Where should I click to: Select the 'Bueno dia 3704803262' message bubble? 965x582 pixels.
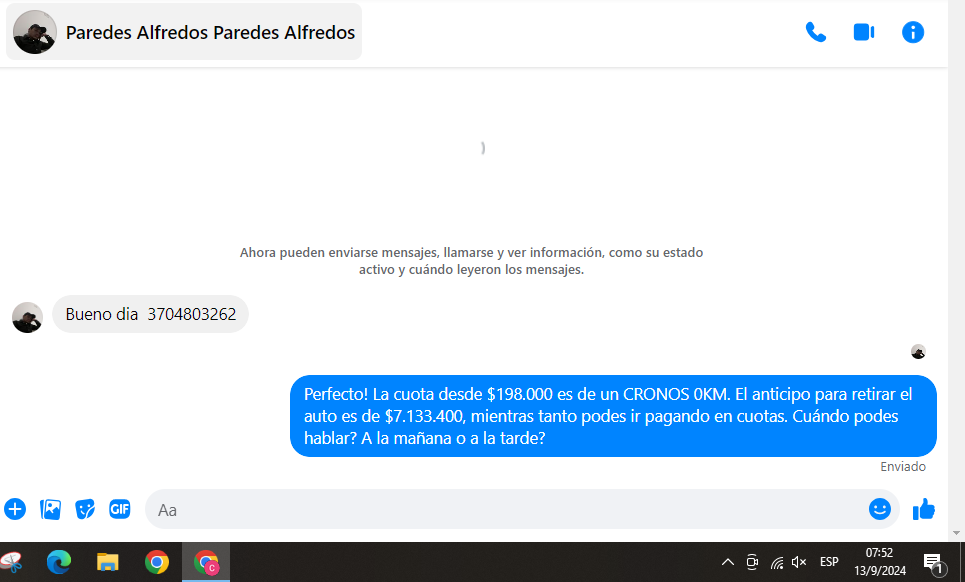pos(150,314)
